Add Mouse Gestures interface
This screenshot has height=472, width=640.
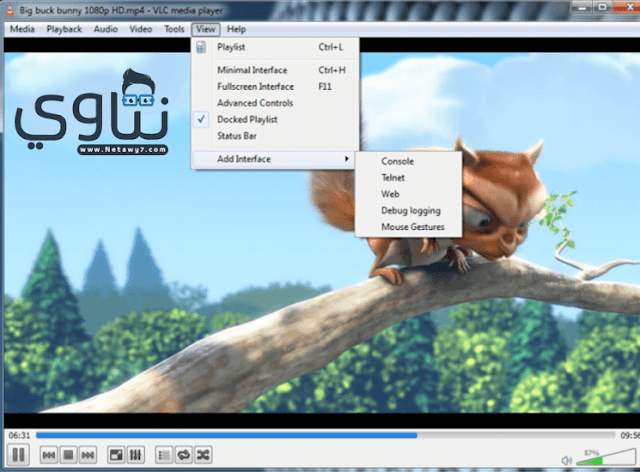[409, 227]
